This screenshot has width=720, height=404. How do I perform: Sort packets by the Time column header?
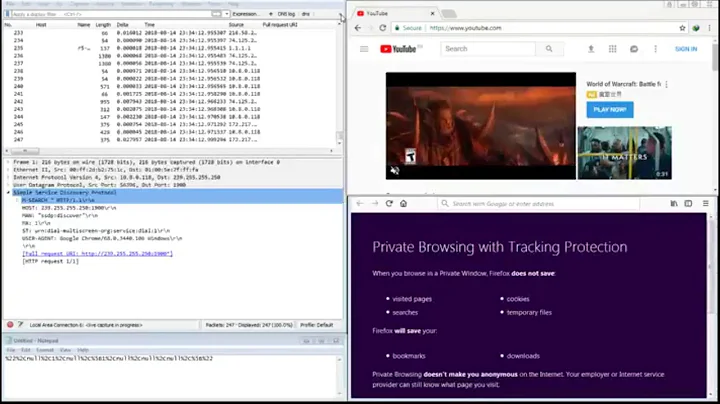(x=150, y=25)
